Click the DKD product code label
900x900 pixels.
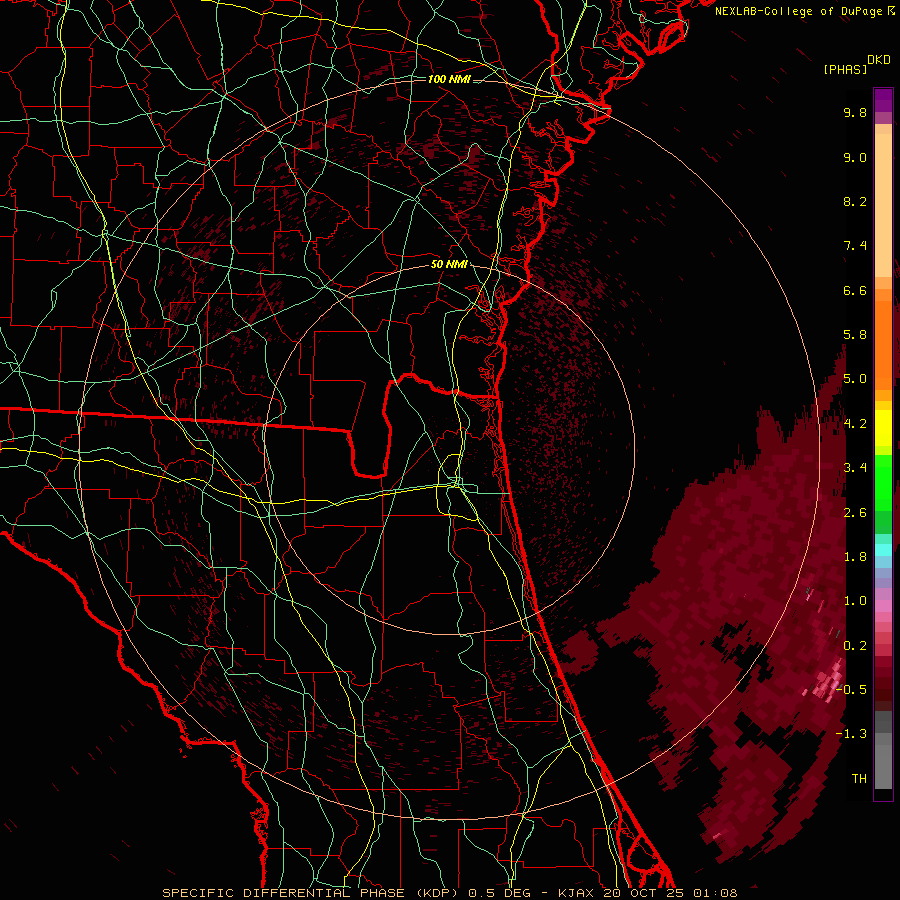879,59
